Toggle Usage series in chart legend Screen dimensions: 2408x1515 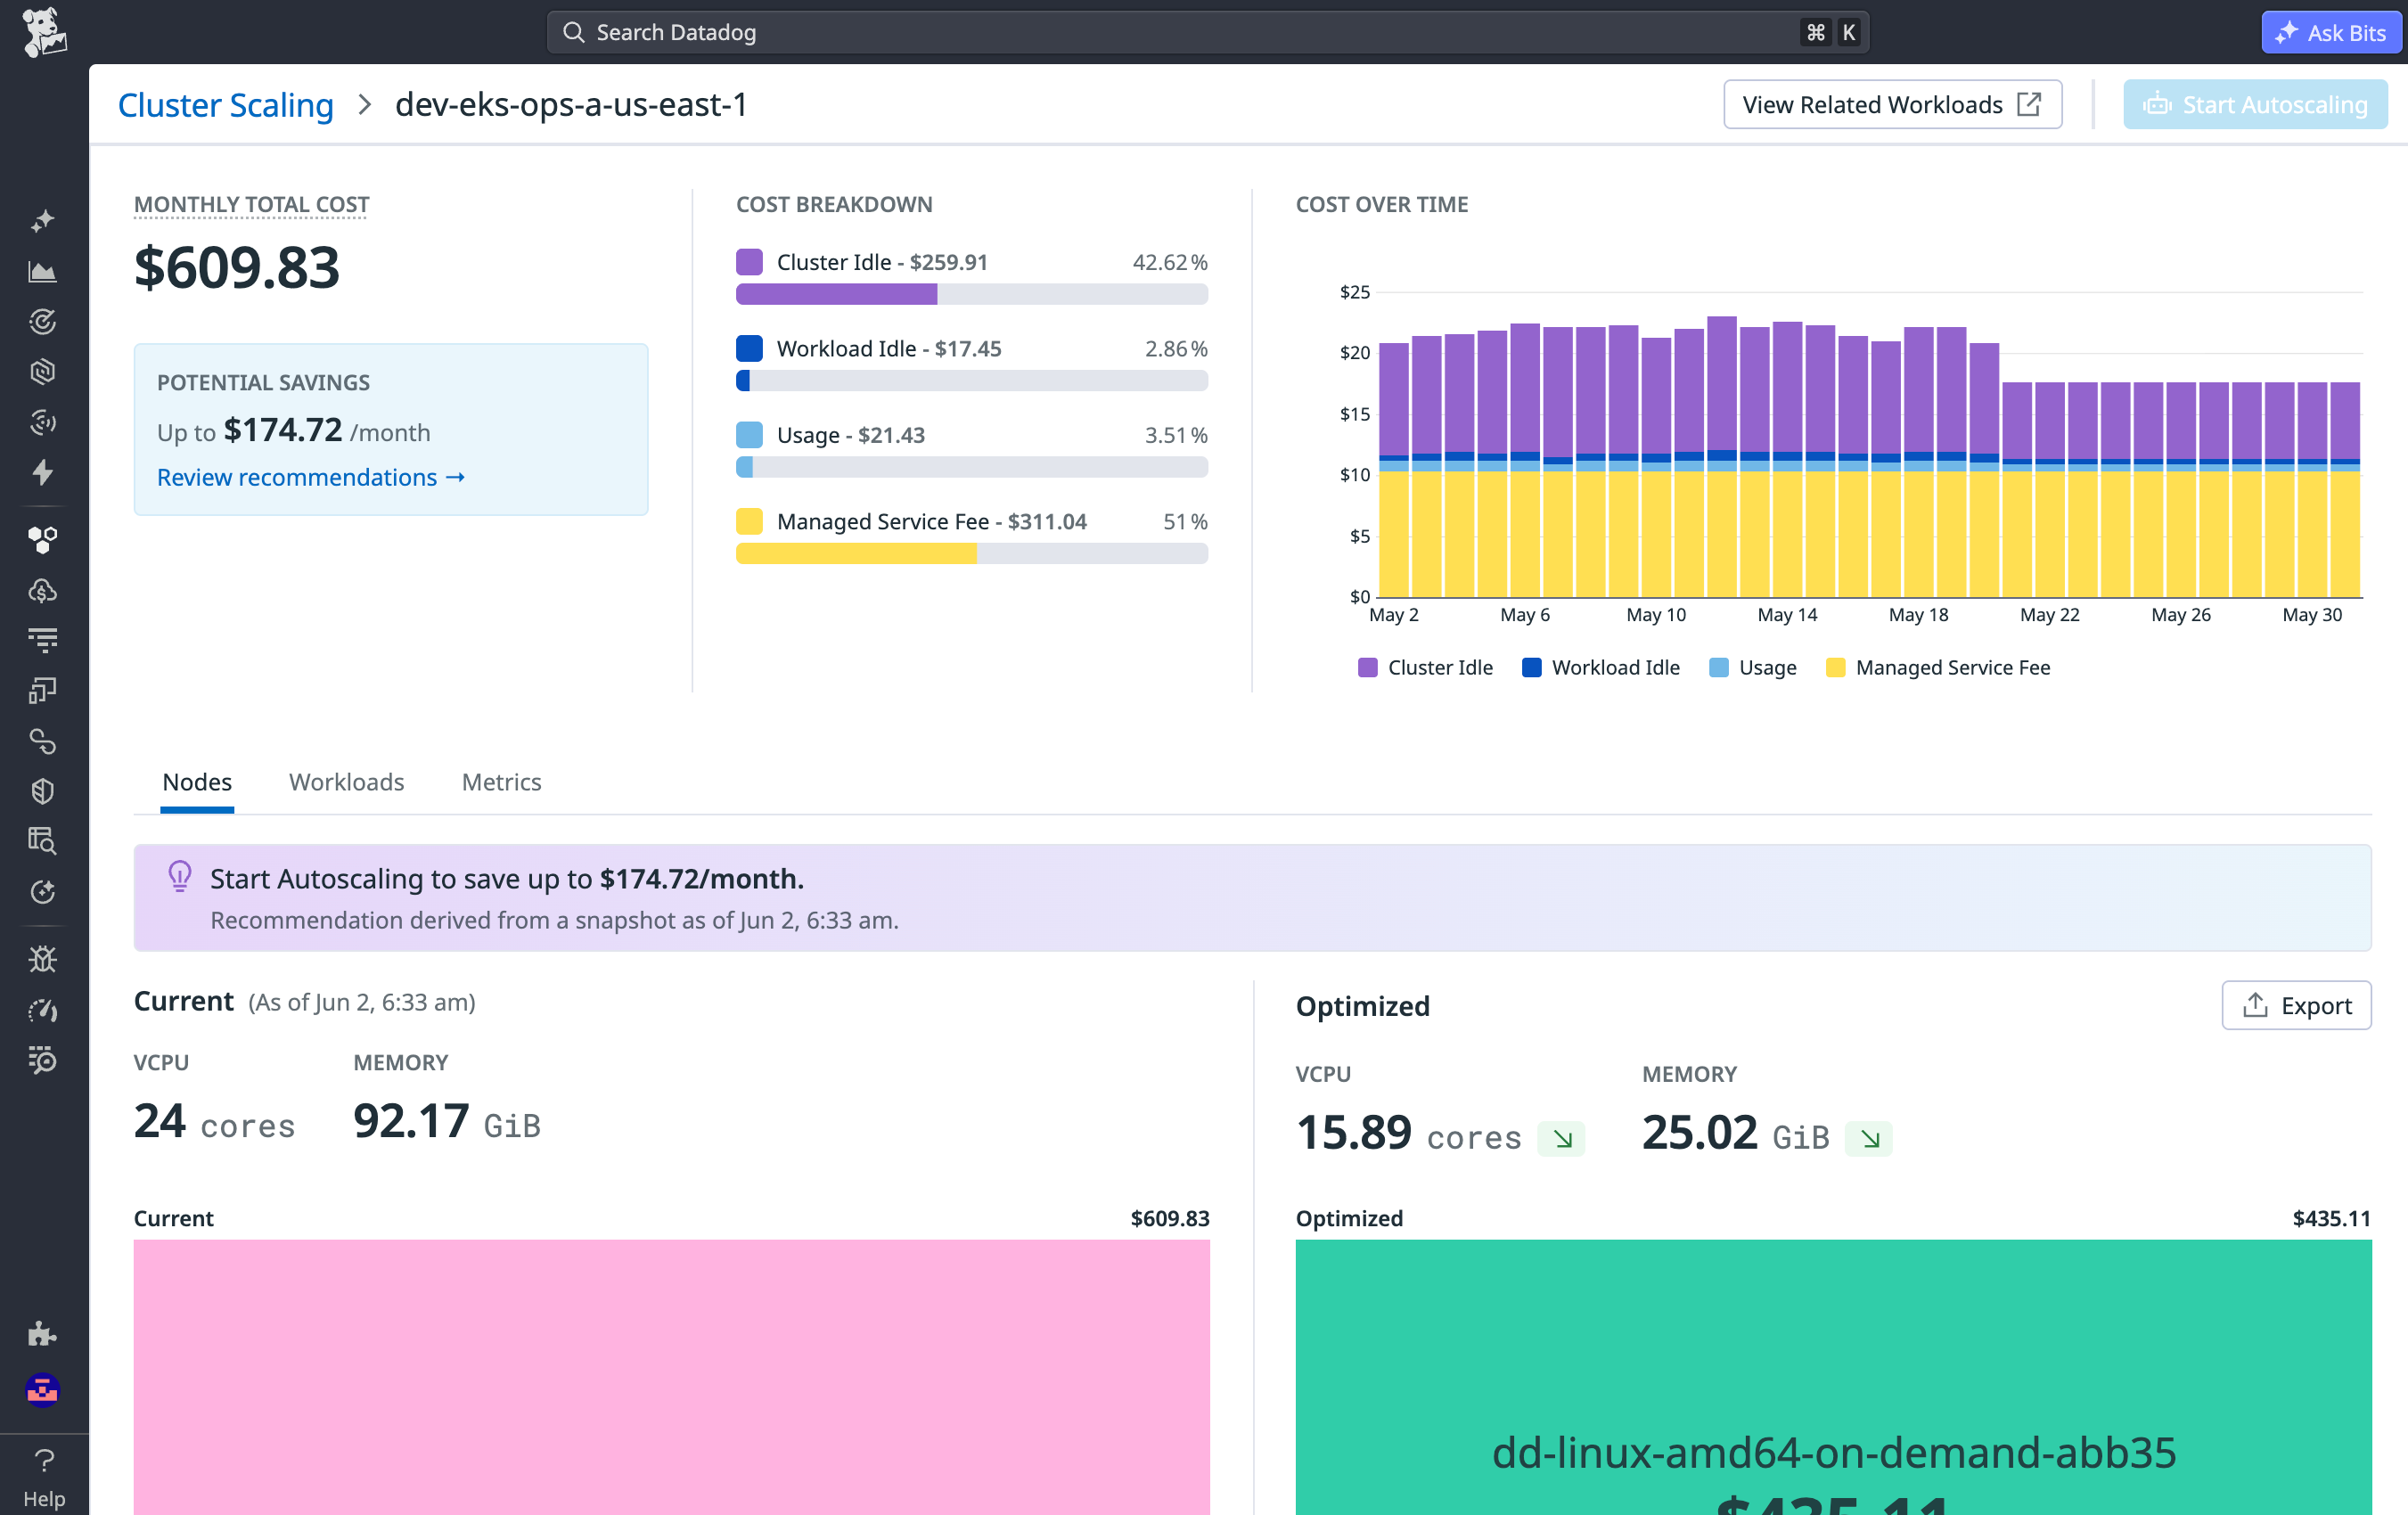(1753, 667)
